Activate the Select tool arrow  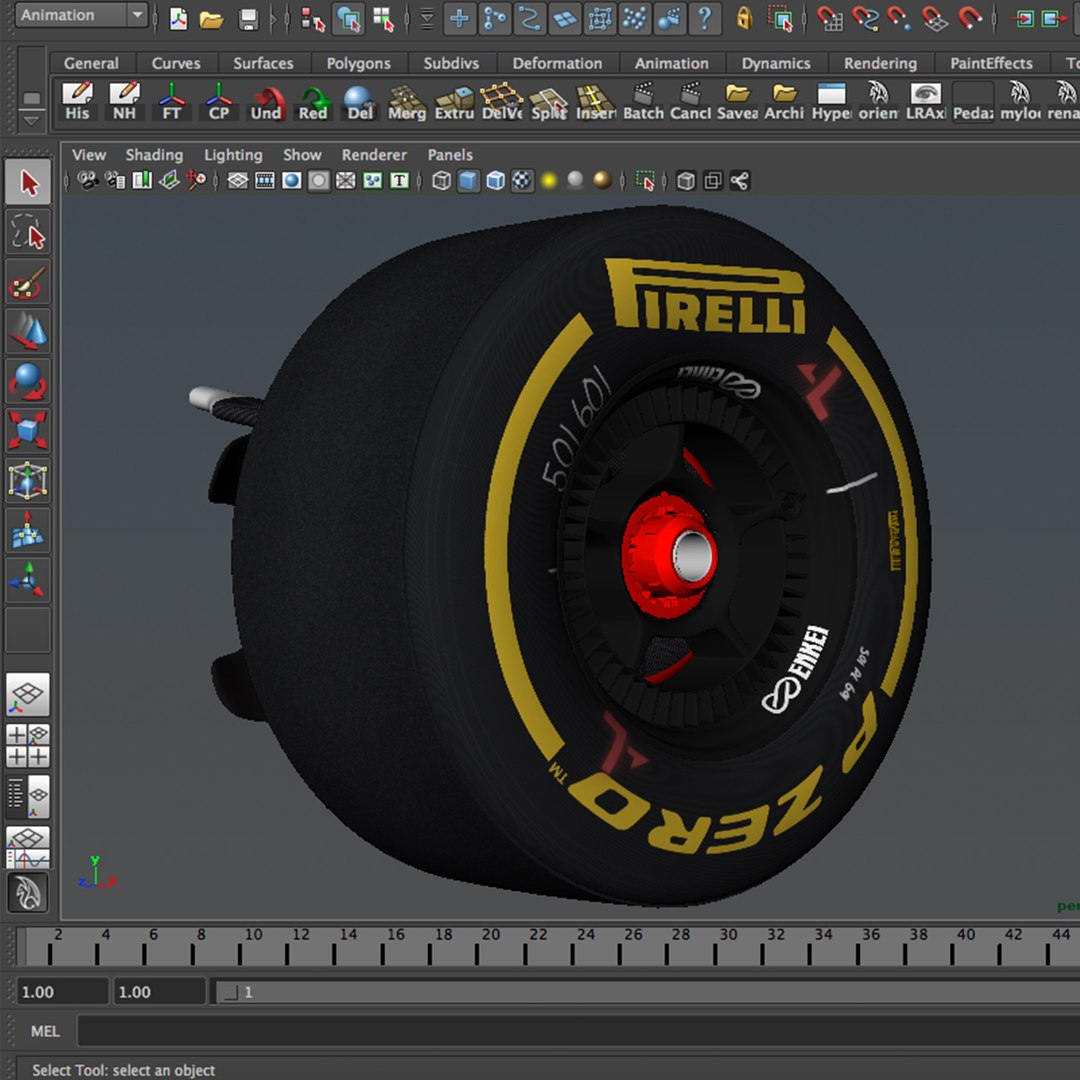(28, 183)
